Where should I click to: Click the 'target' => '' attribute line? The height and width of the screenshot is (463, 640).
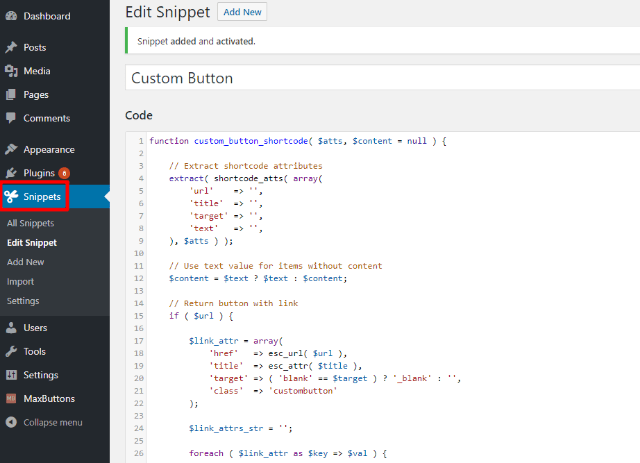pyautogui.click(x=226, y=216)
